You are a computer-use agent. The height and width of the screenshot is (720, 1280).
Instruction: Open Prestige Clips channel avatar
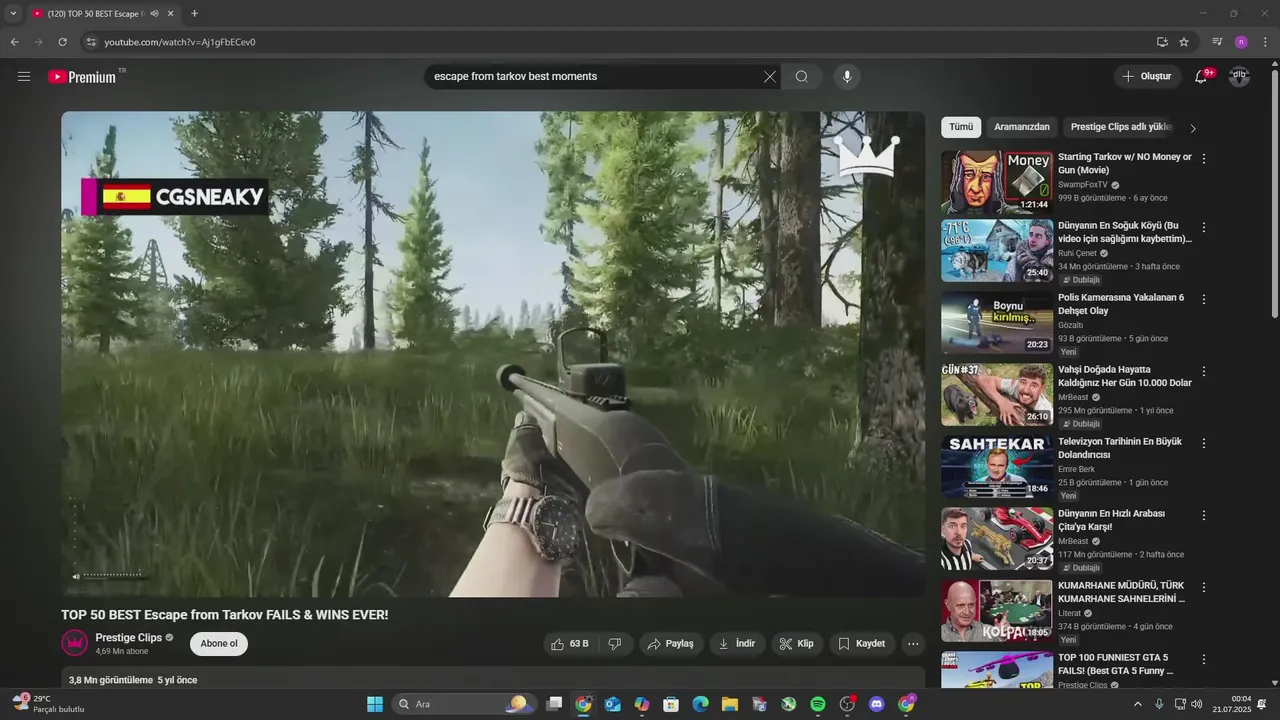click(x=74, y=643)
